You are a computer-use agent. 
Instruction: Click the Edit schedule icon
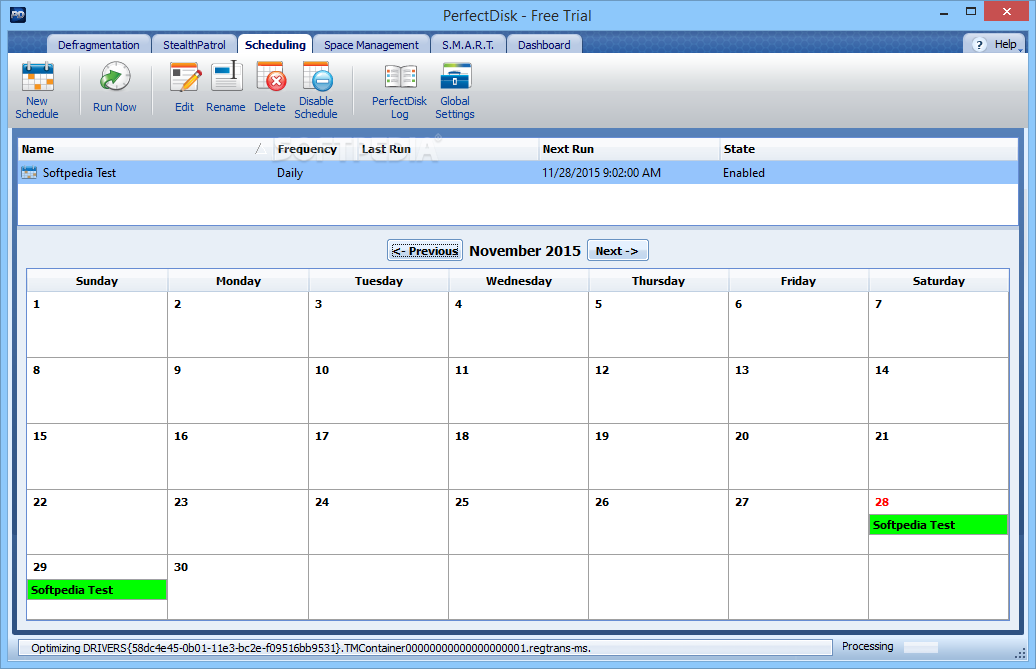pyautogui.click(x=185, y=77)
